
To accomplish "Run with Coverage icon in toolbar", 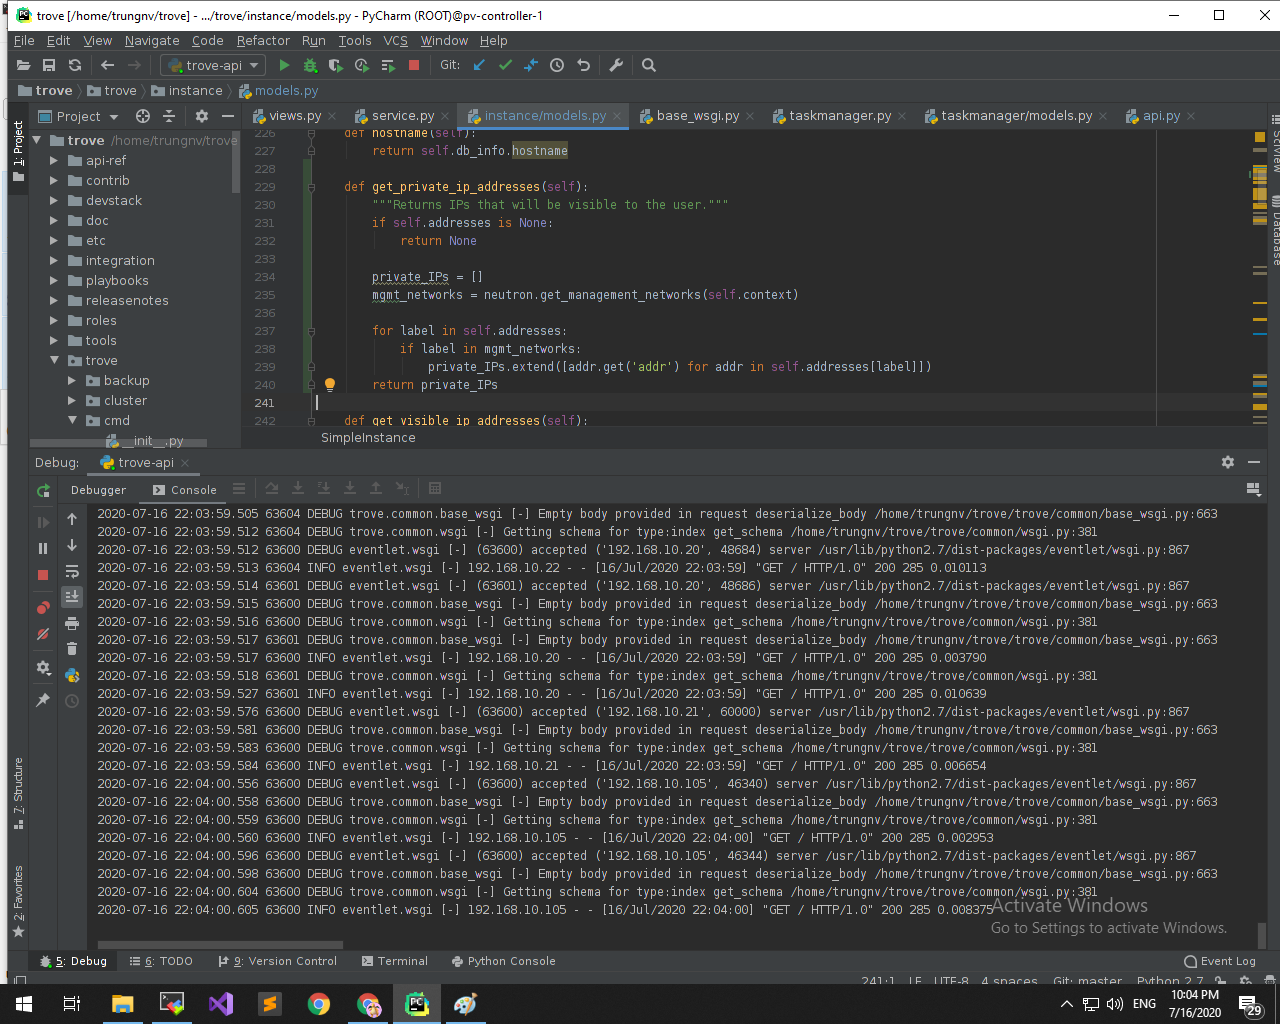I will tap(336, 65).
